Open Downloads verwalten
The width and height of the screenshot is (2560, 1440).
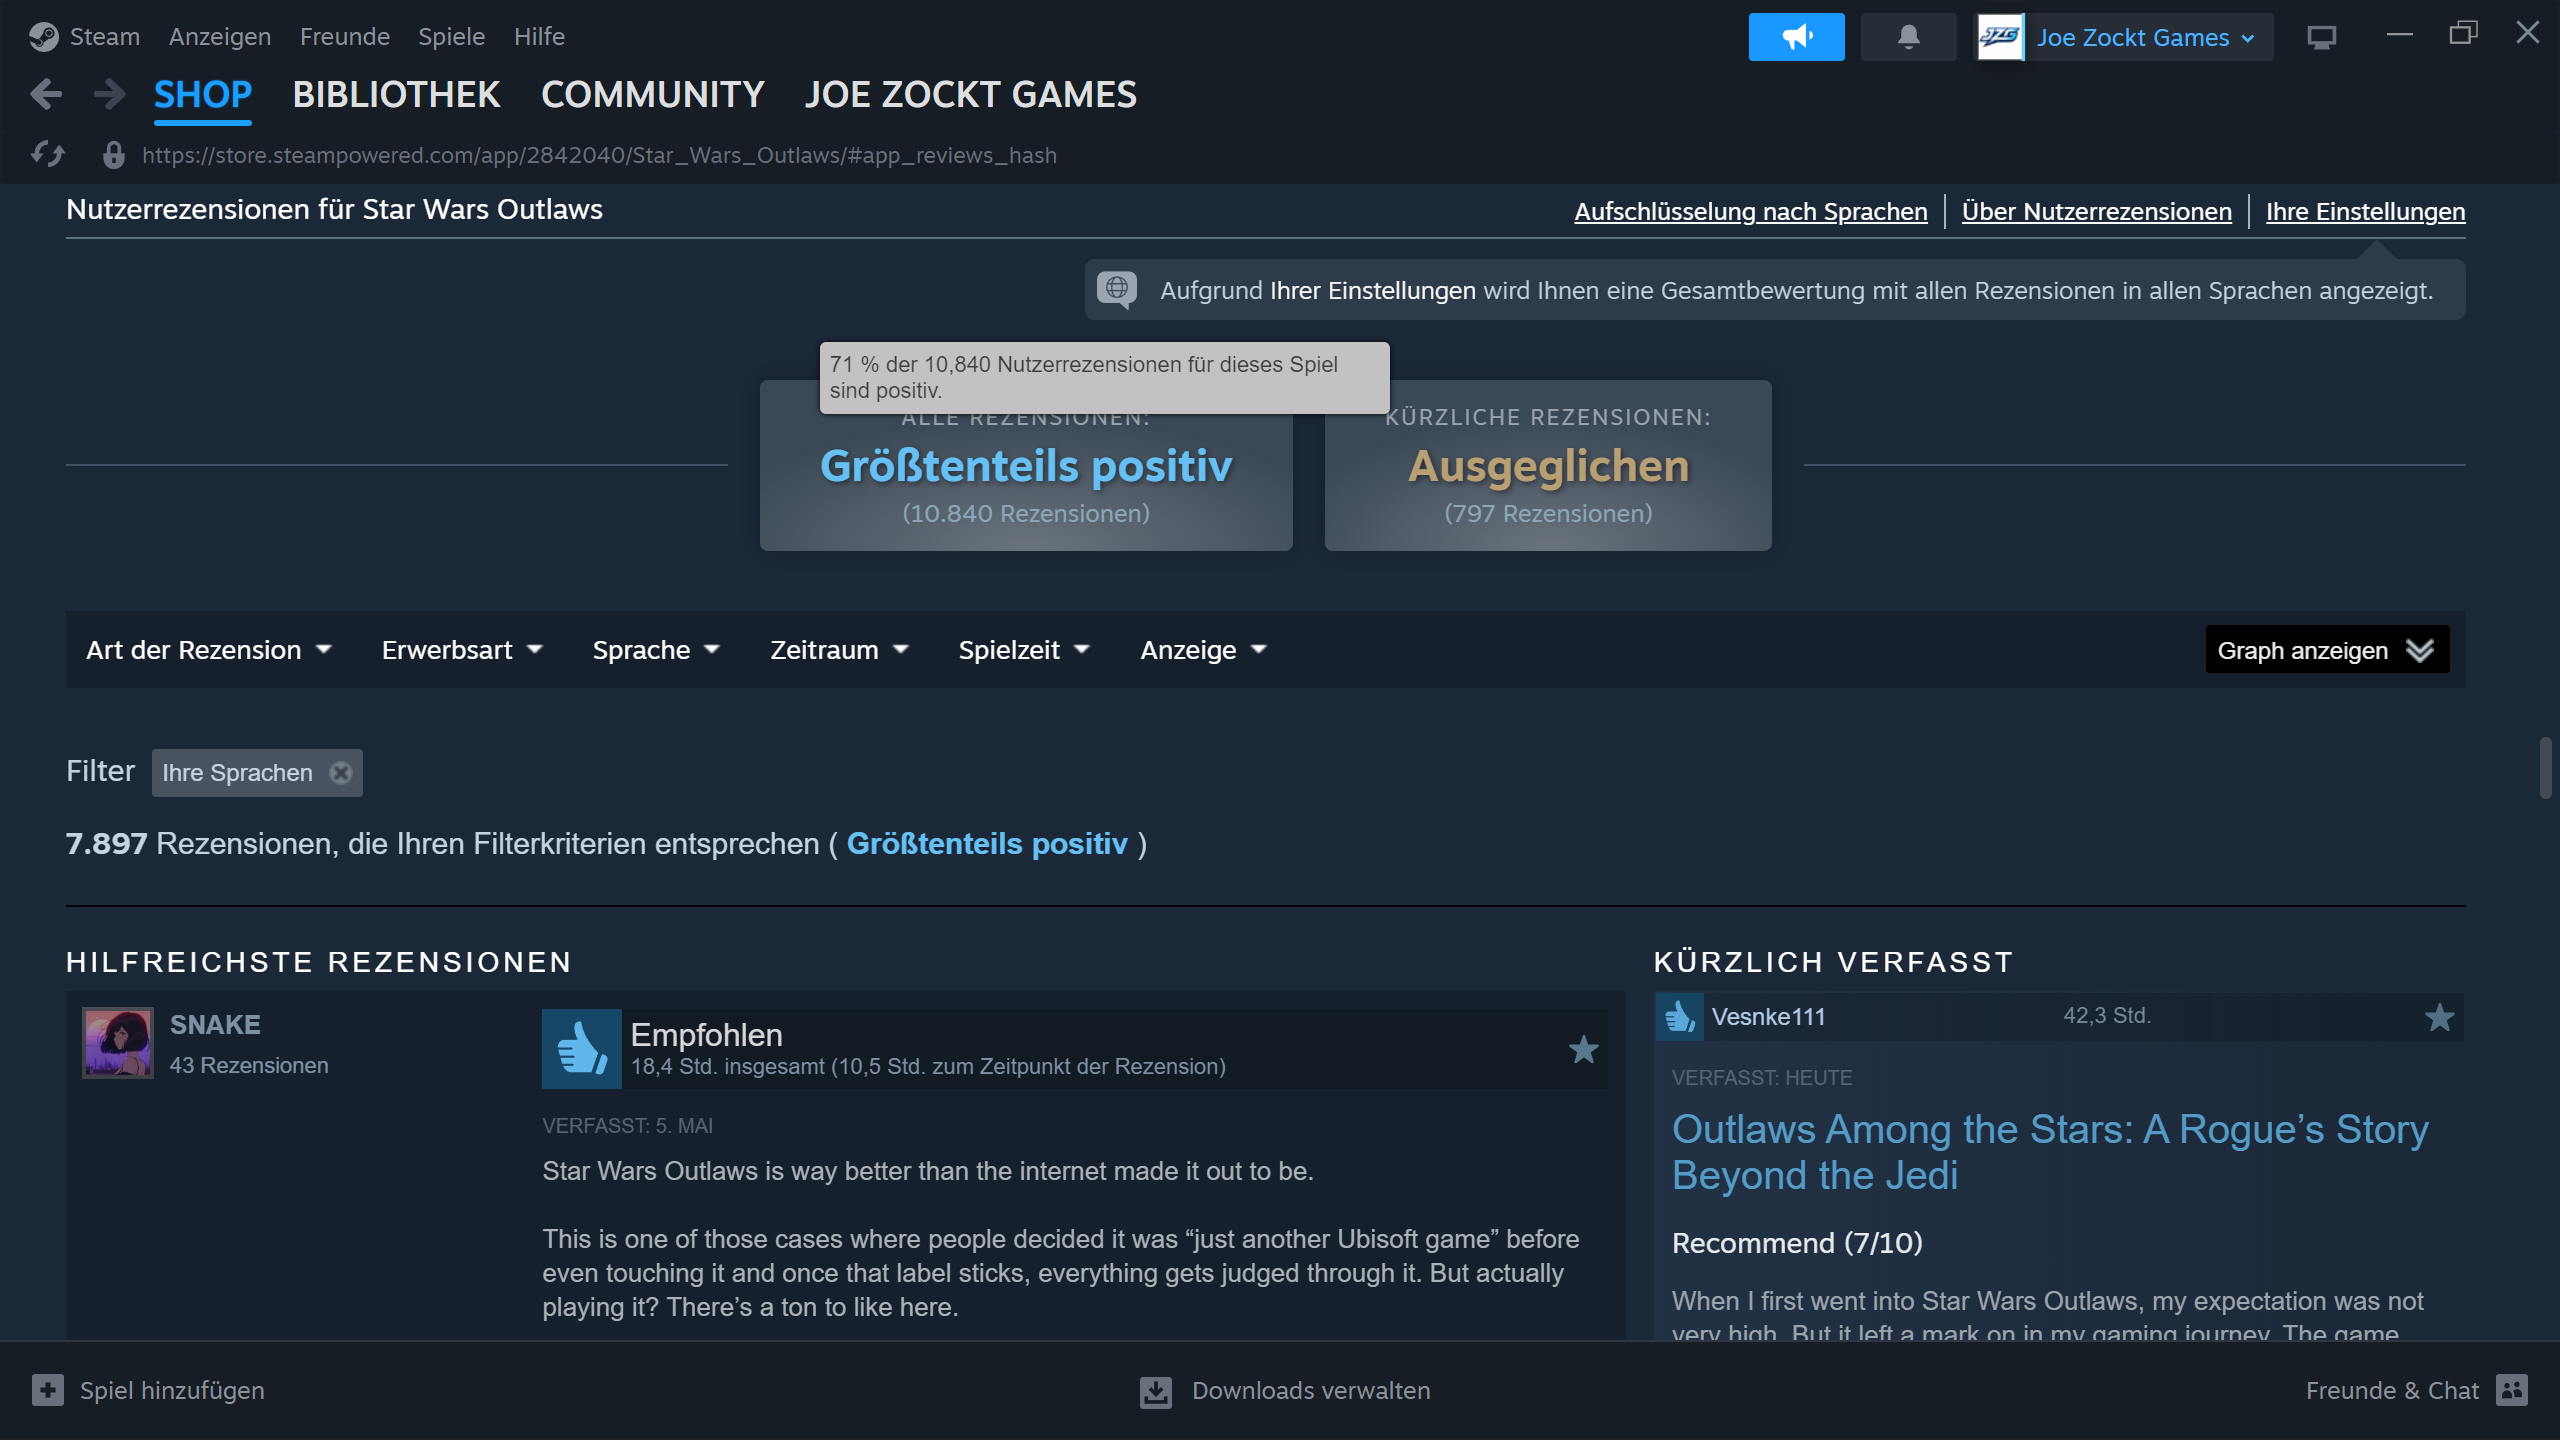tap(1311, 1391)
